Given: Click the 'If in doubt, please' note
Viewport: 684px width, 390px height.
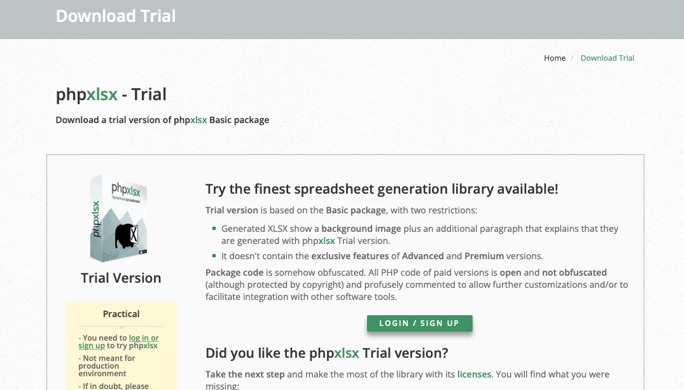Looking at the screenshot, I should click(113, 386).
